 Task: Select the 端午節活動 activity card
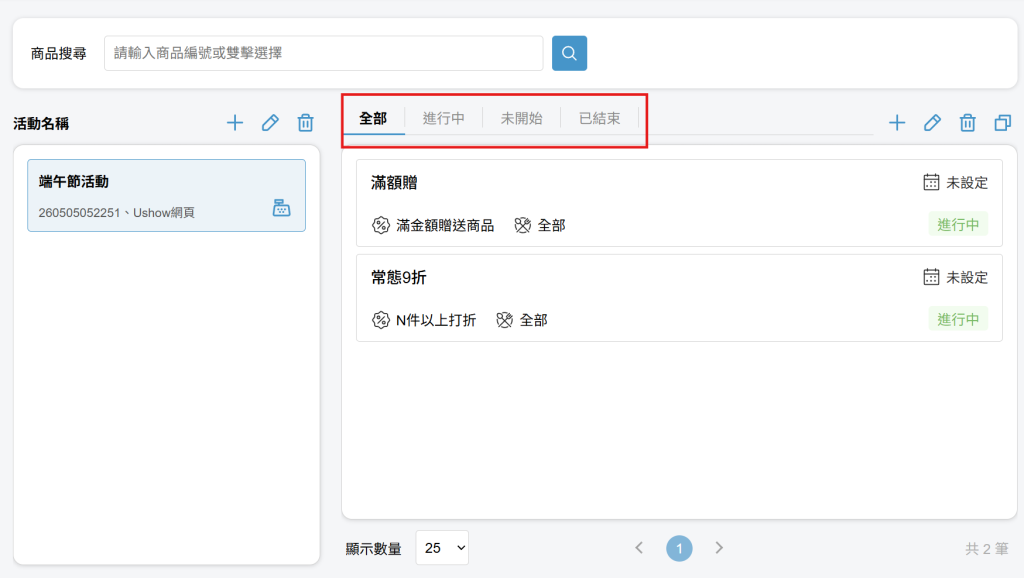pos(167,195)
